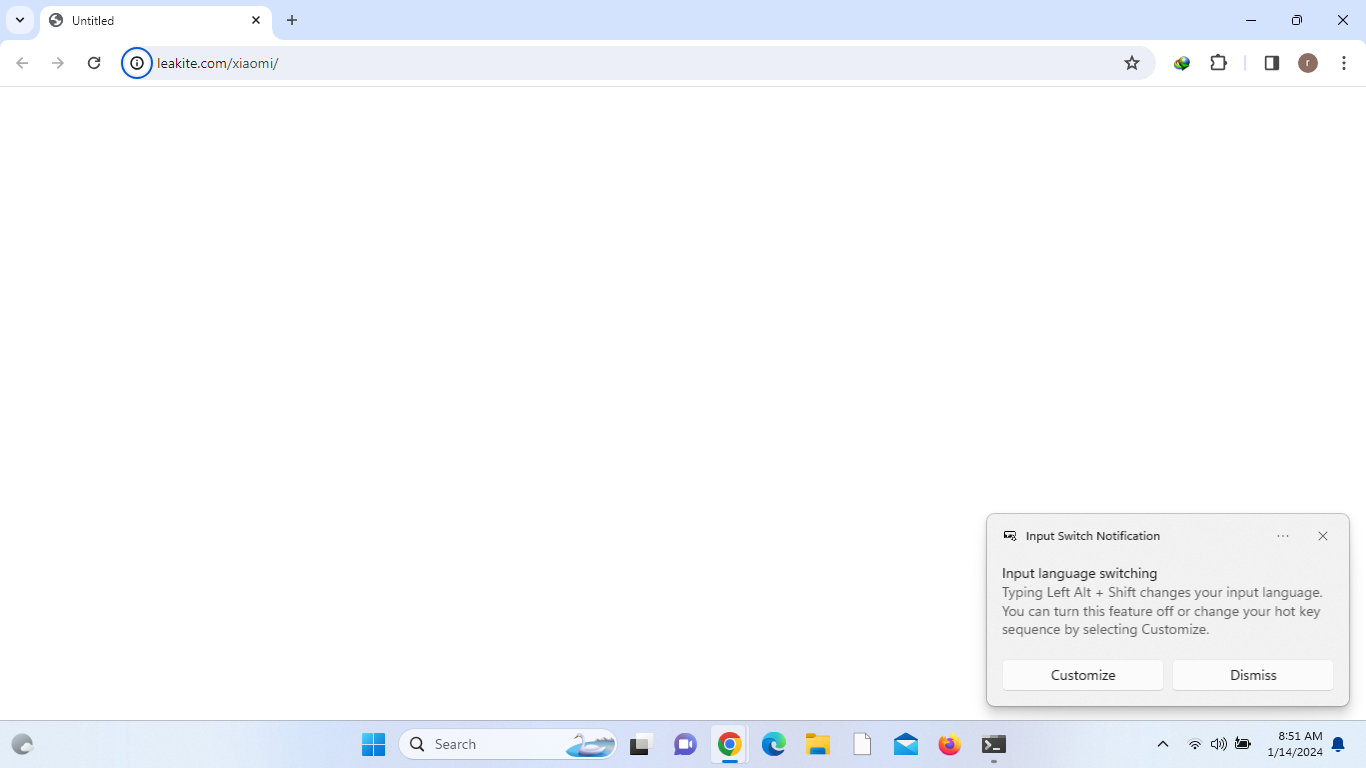
Task: Open the volume speaker control
Action: point(1218,744)
